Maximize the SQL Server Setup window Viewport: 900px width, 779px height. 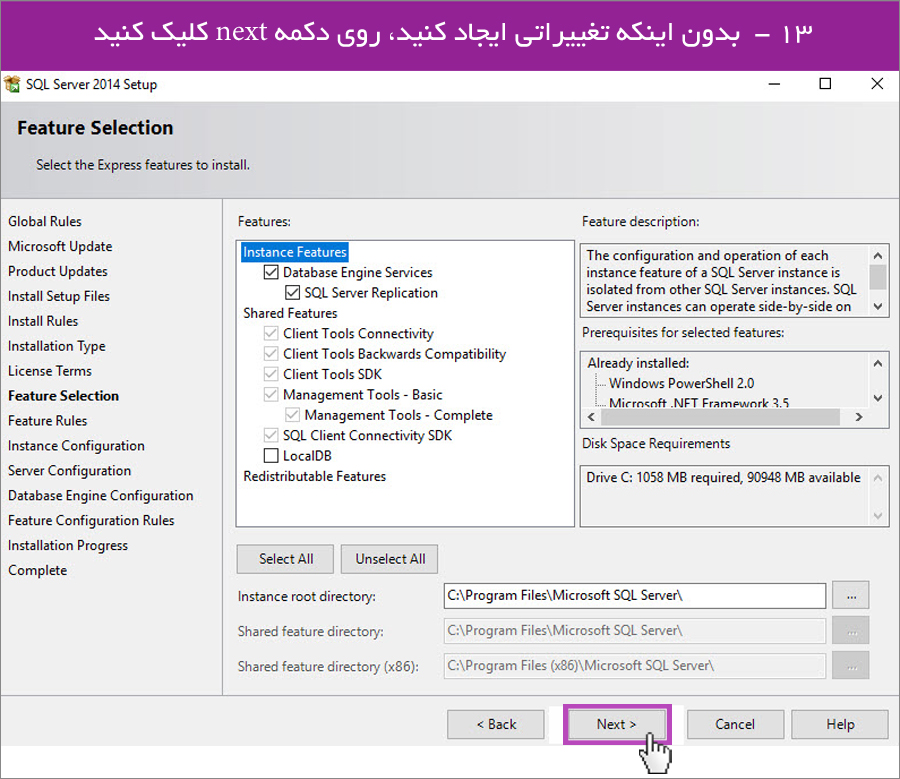click(825, 84)
